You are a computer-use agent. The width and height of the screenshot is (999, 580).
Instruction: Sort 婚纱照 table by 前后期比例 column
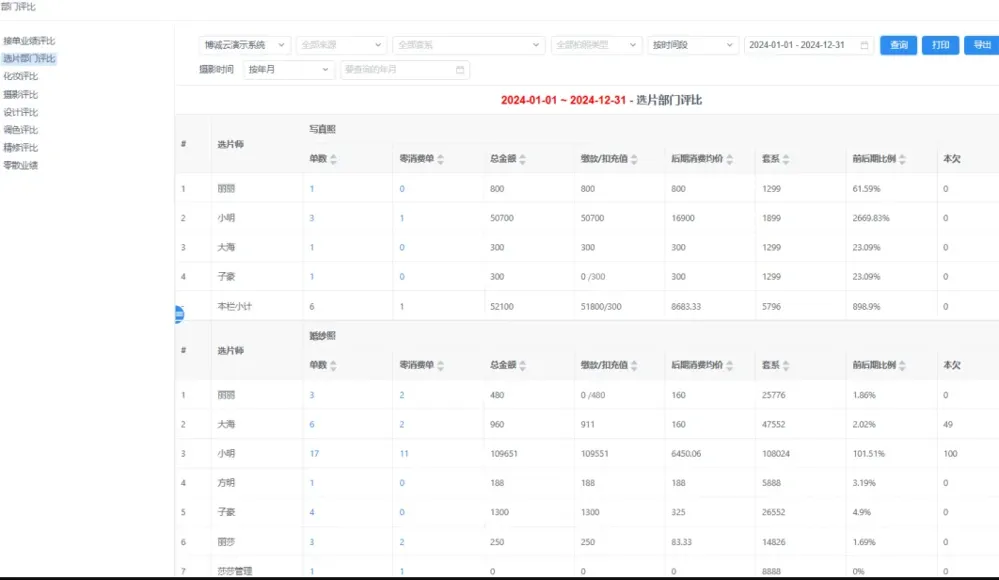coord(903,366)
